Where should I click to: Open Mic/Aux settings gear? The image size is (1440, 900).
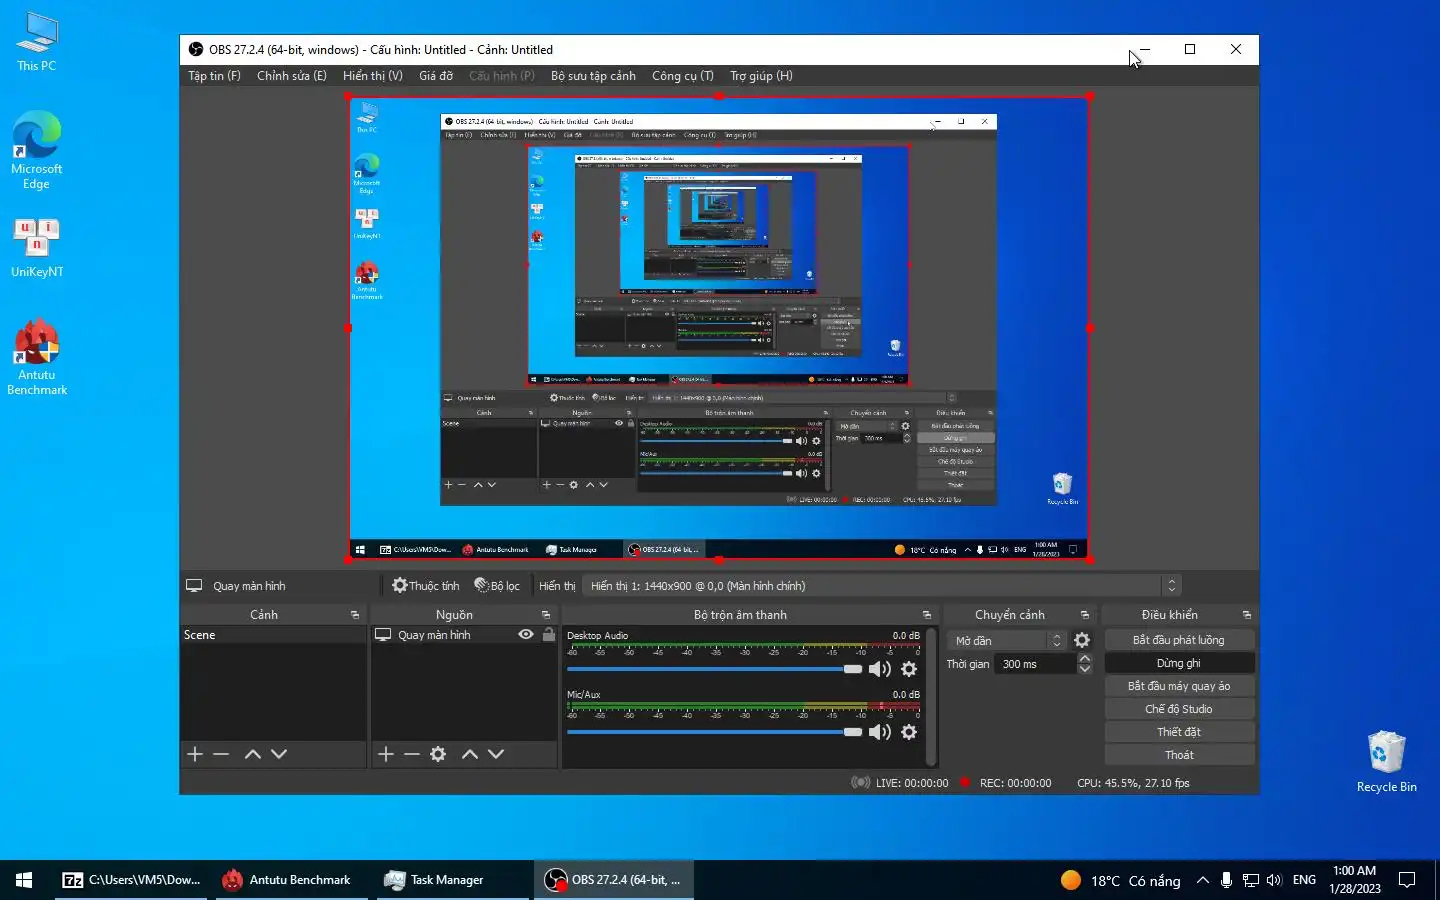[909, 732]
